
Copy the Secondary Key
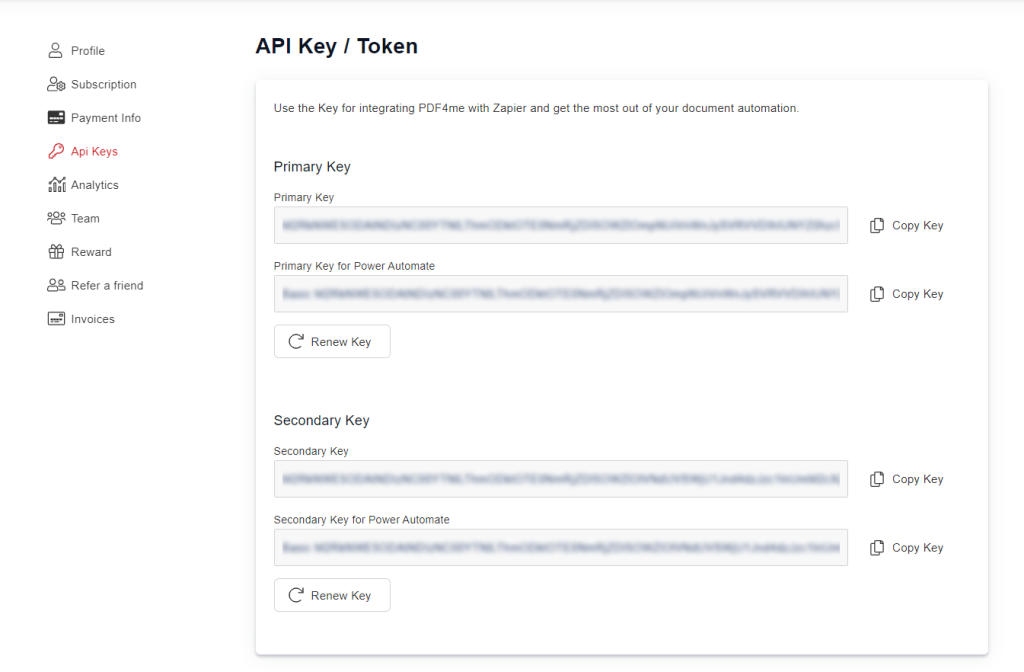click(x=906, y=479)
